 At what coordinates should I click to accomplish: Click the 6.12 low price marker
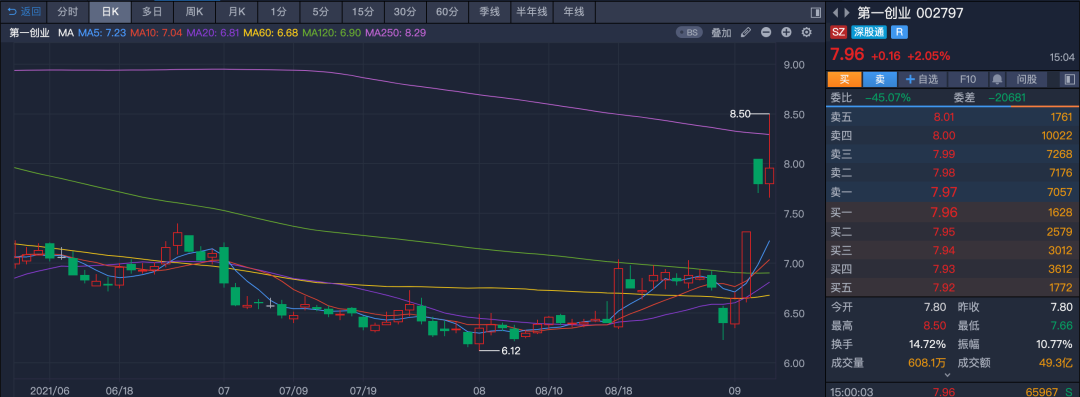point(510,351)
